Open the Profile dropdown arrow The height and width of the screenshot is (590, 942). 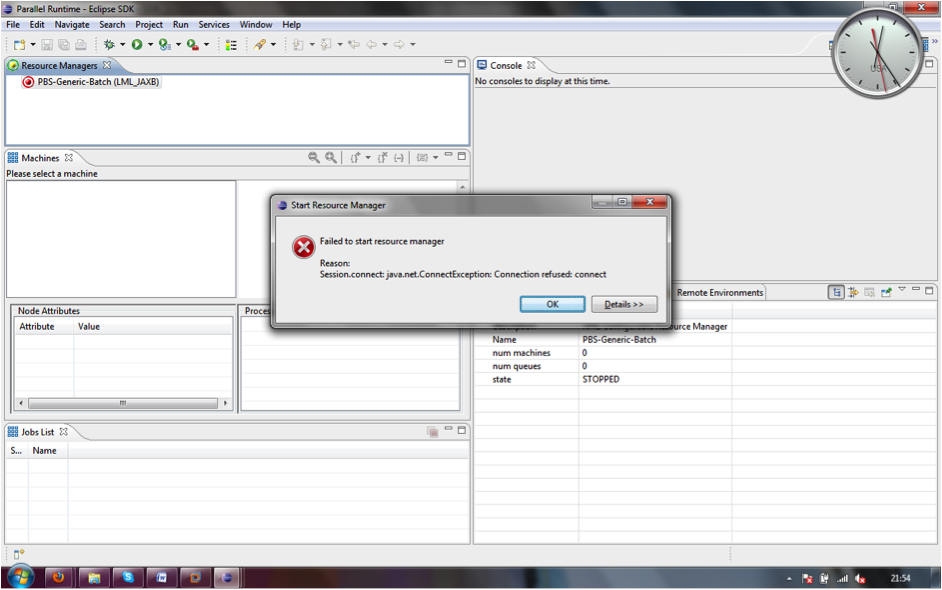click(x=178, y=44)
